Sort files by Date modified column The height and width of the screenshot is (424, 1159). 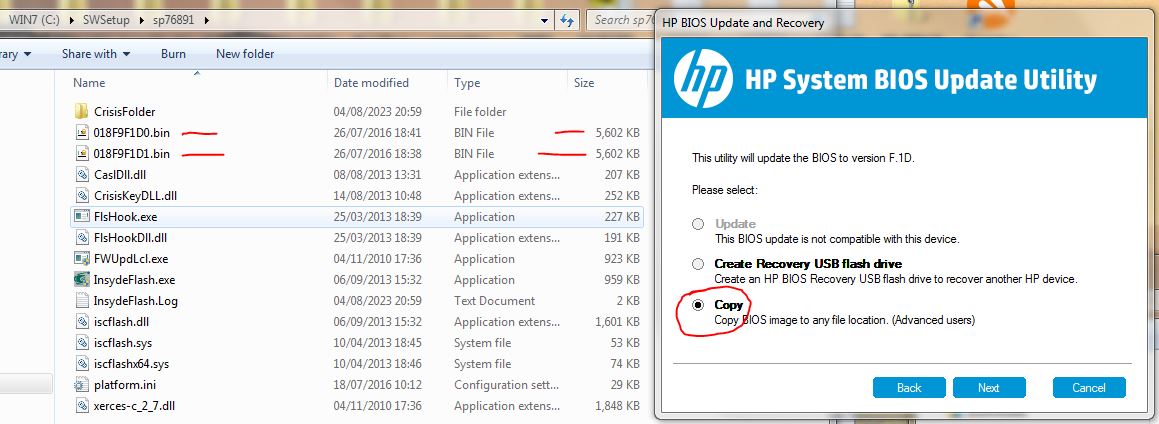pyautogui.click(x=371, y=83)
